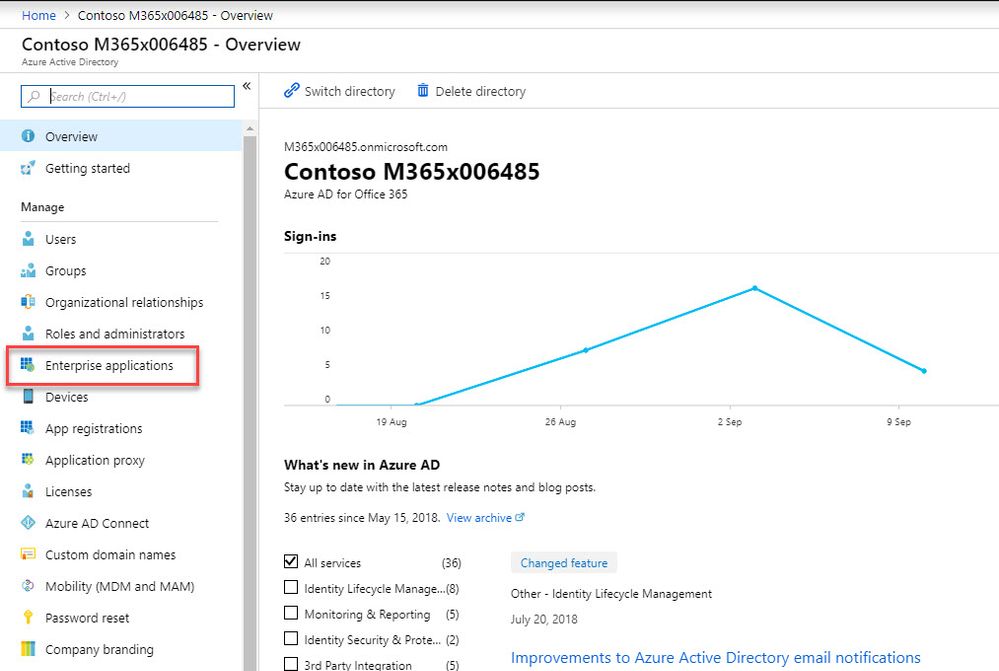
Task: Uncheck the All services checkbox
Action: [x=291, y=561]
